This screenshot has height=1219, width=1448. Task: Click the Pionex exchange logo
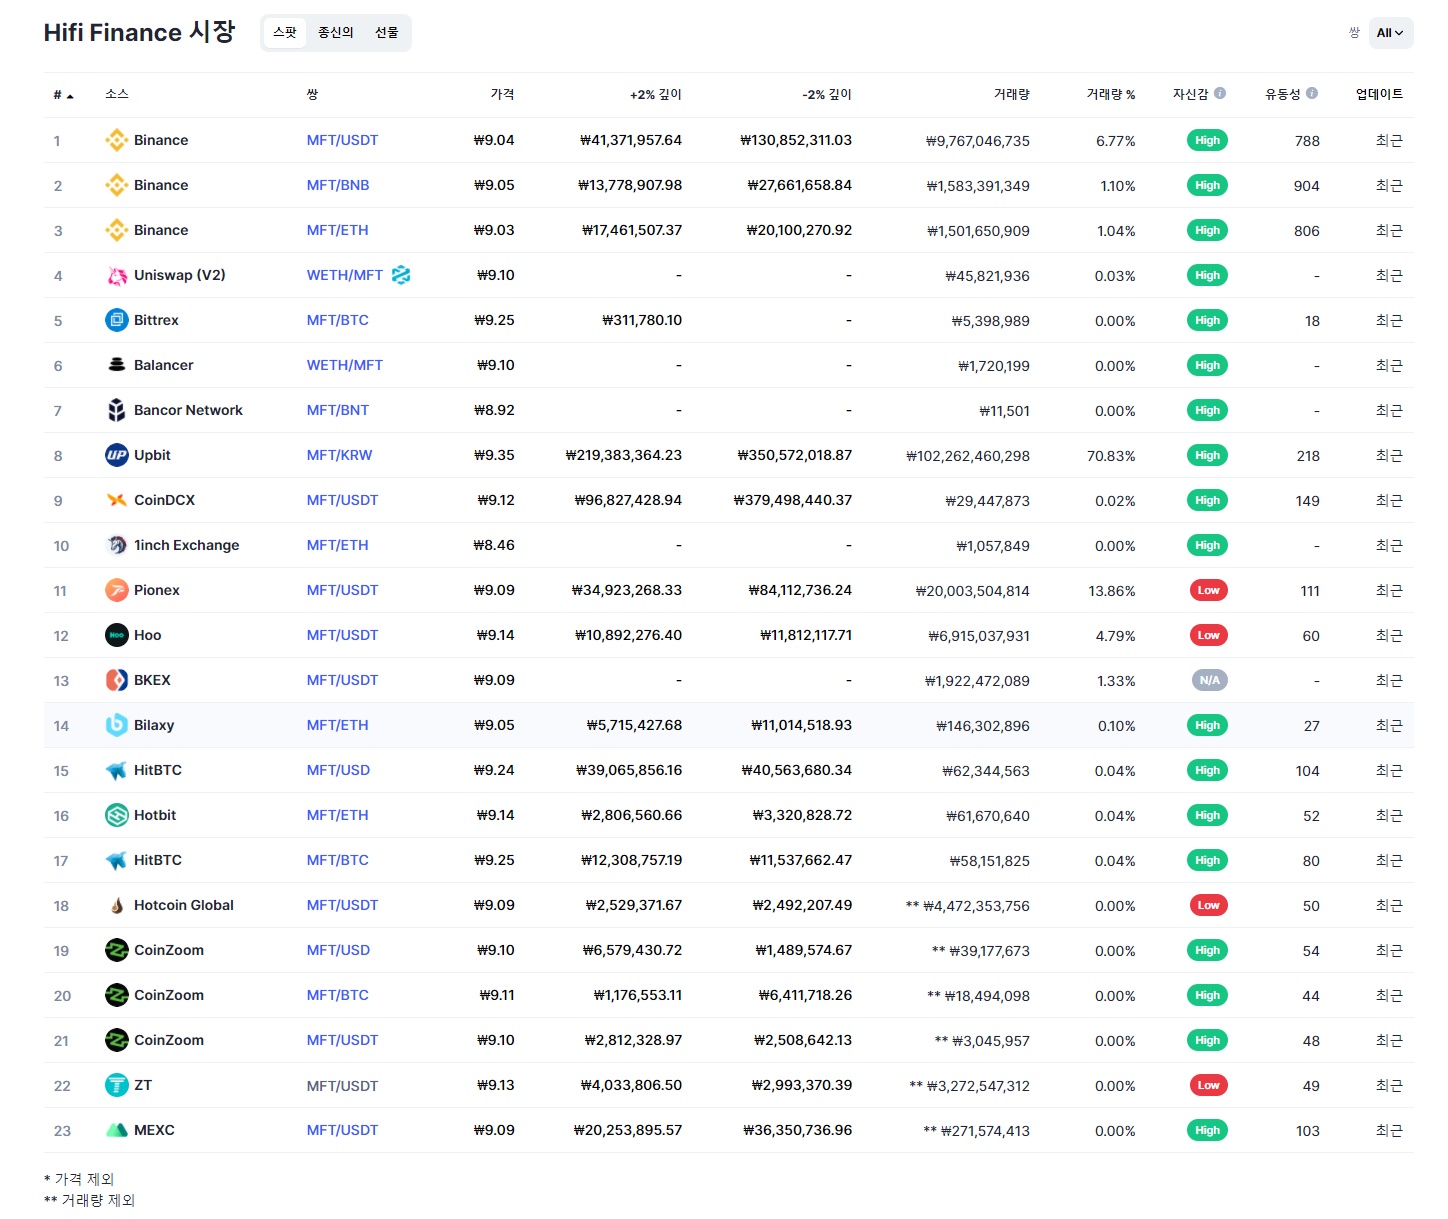coord(117,590)
